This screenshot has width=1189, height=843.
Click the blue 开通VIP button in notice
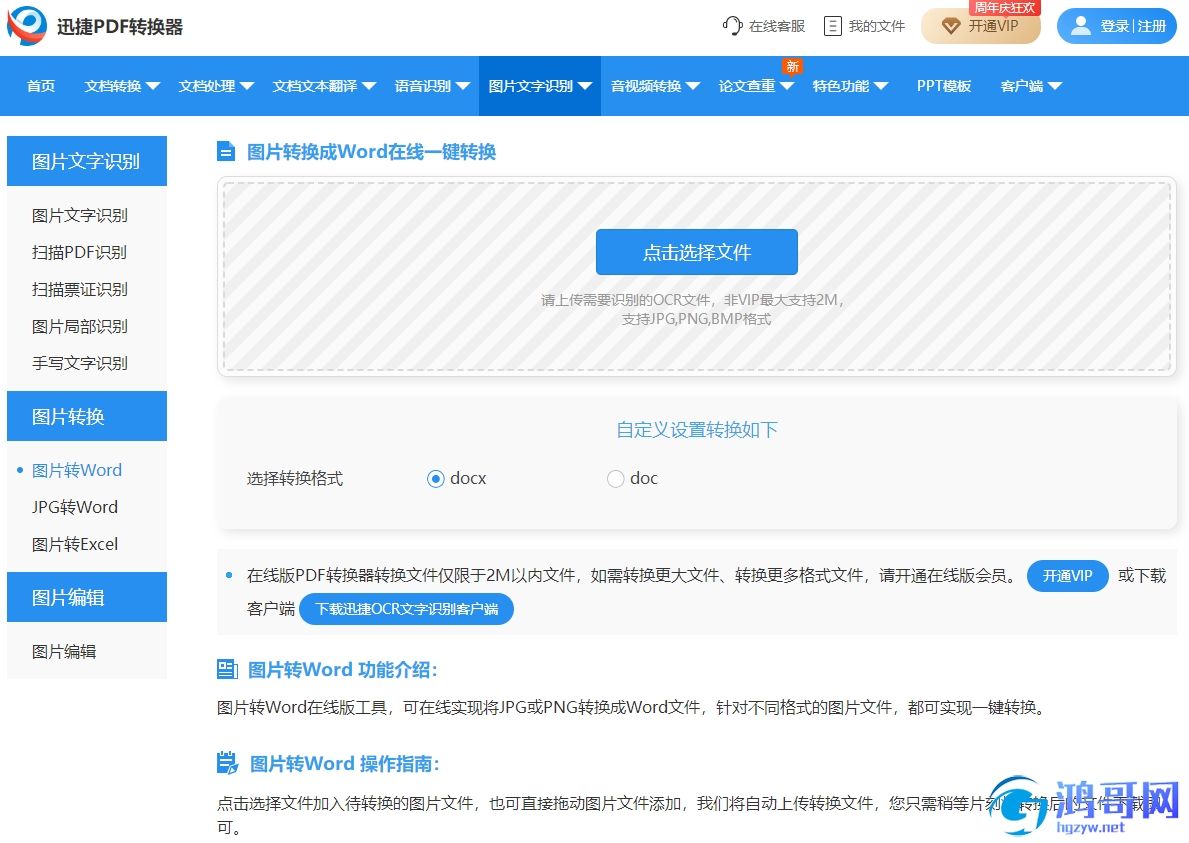pos(1067,576)
